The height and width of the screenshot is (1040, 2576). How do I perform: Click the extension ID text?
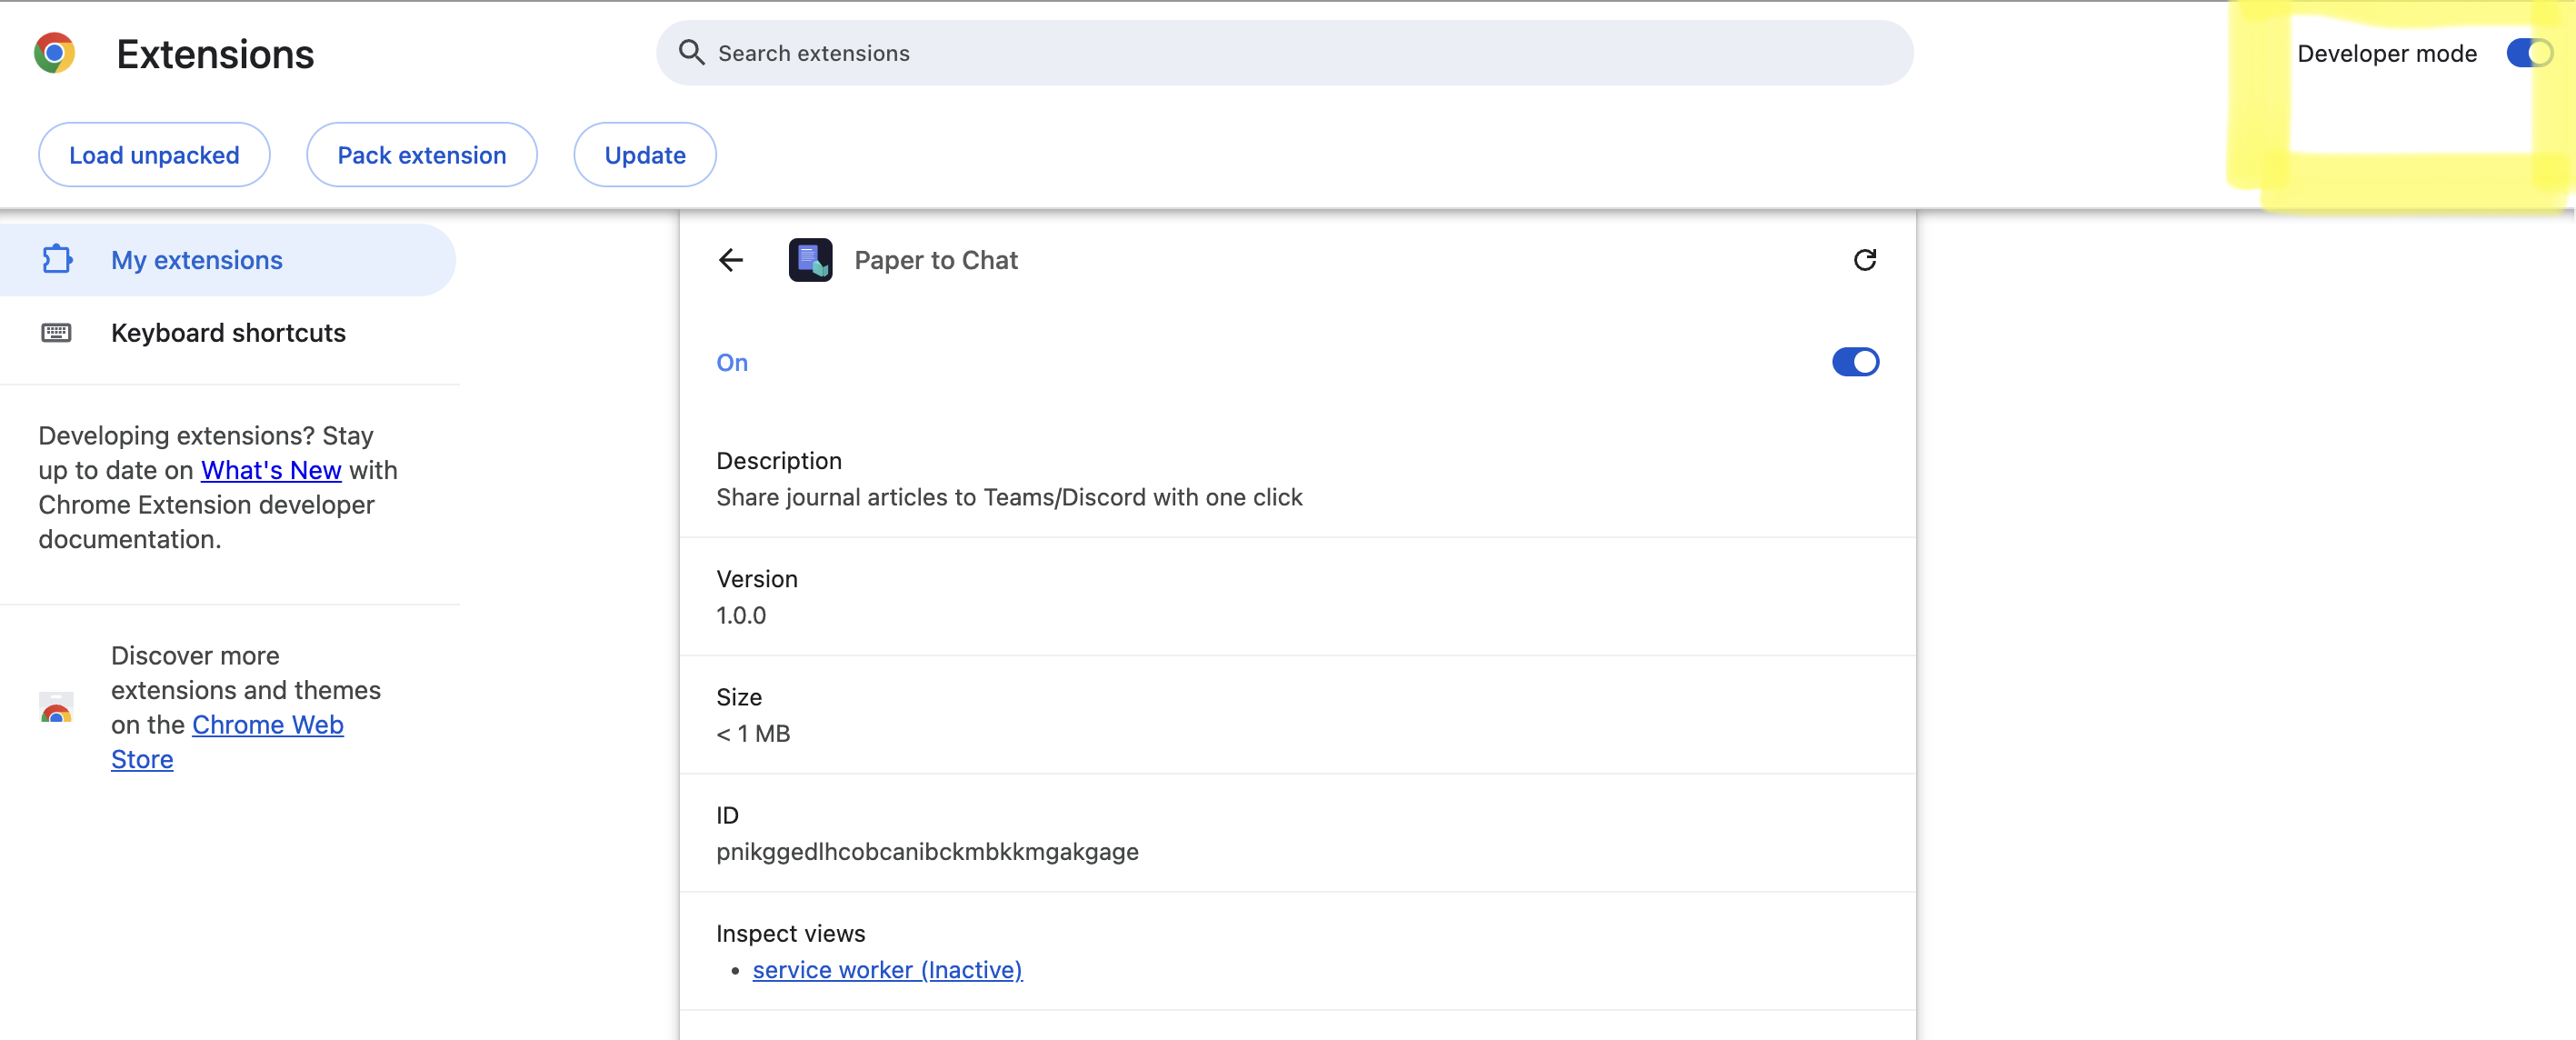pos(927,852)
